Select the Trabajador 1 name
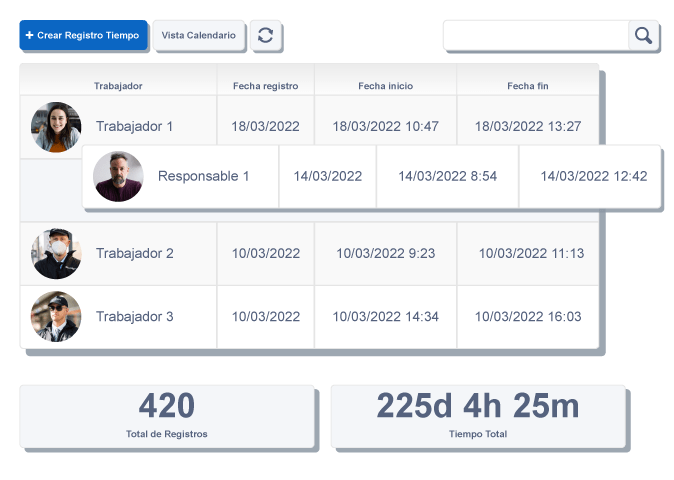 click(134, 126)
